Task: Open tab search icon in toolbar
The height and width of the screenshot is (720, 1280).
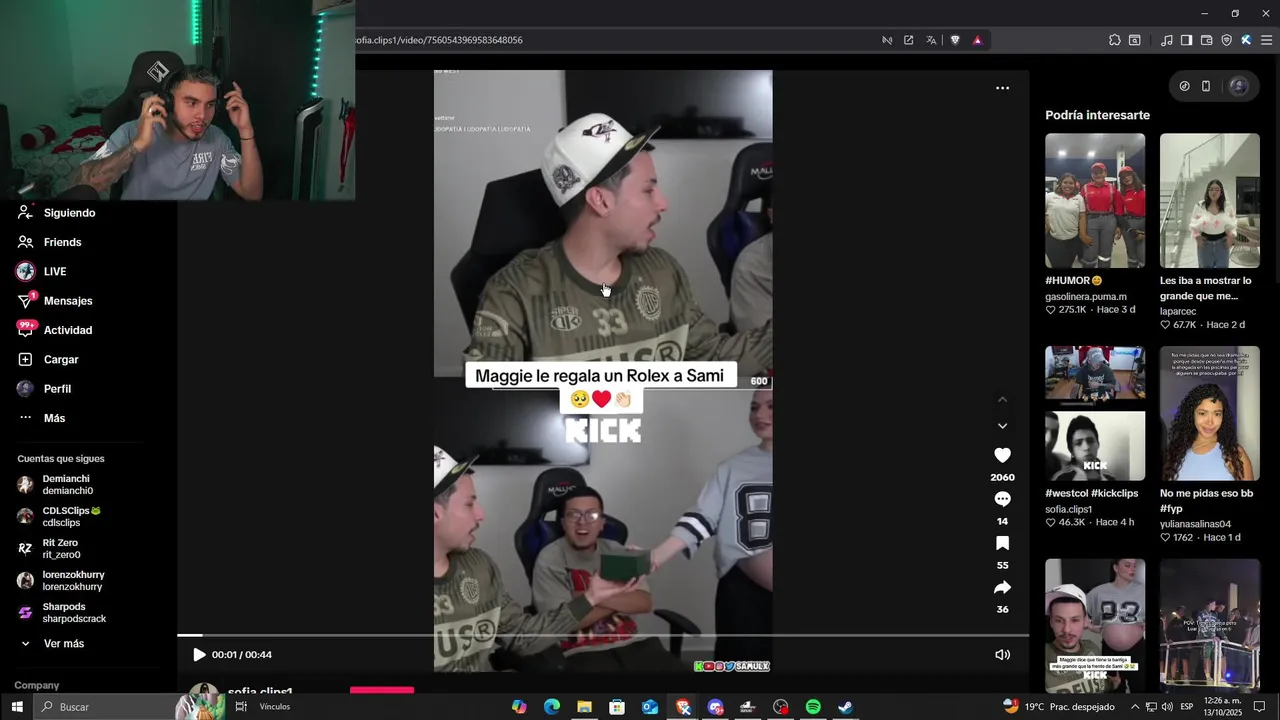Action: coord(1135,40)
